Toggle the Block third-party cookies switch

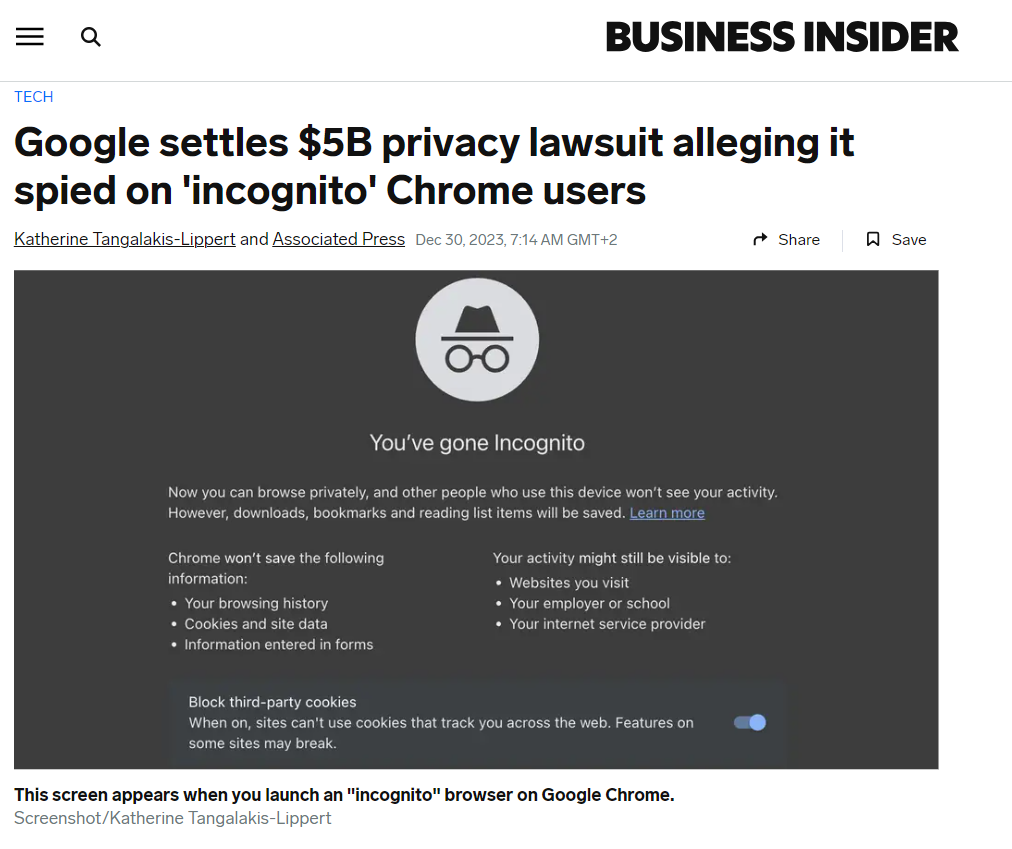[750, 722]
